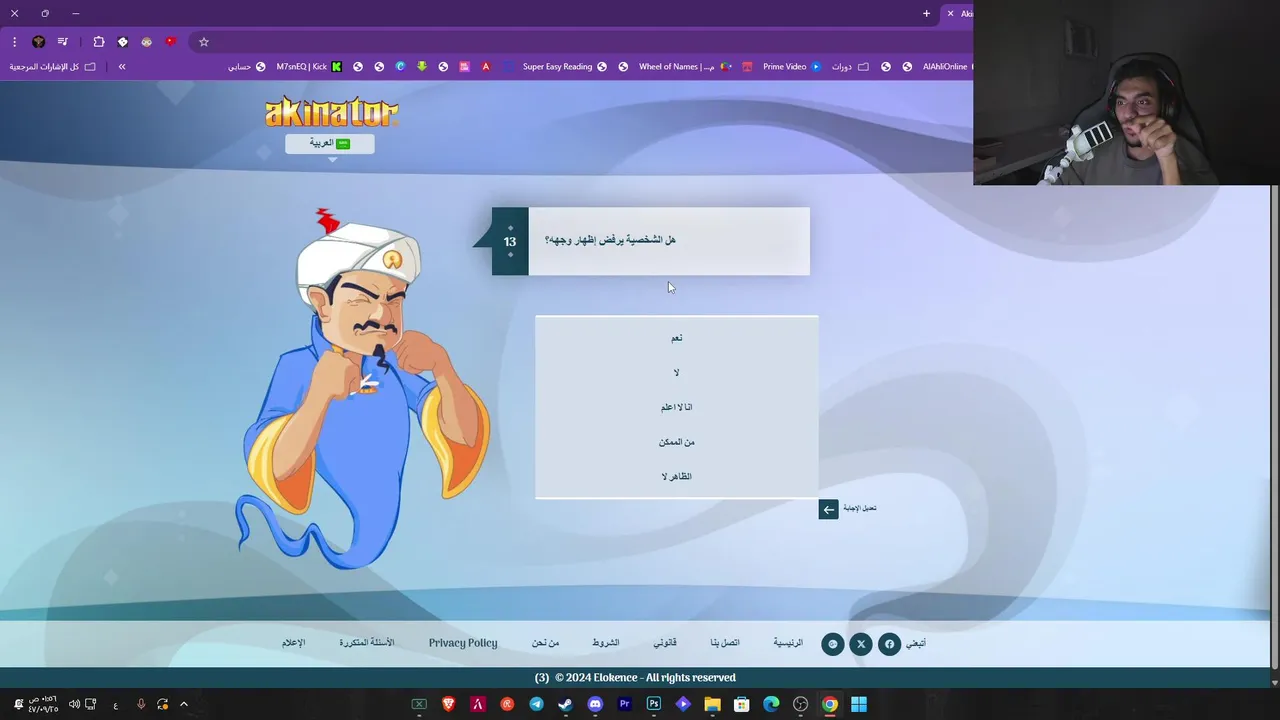Open the اتصل بنا footer link
The image size is (1280, 720).
click(x=725, y=643)
